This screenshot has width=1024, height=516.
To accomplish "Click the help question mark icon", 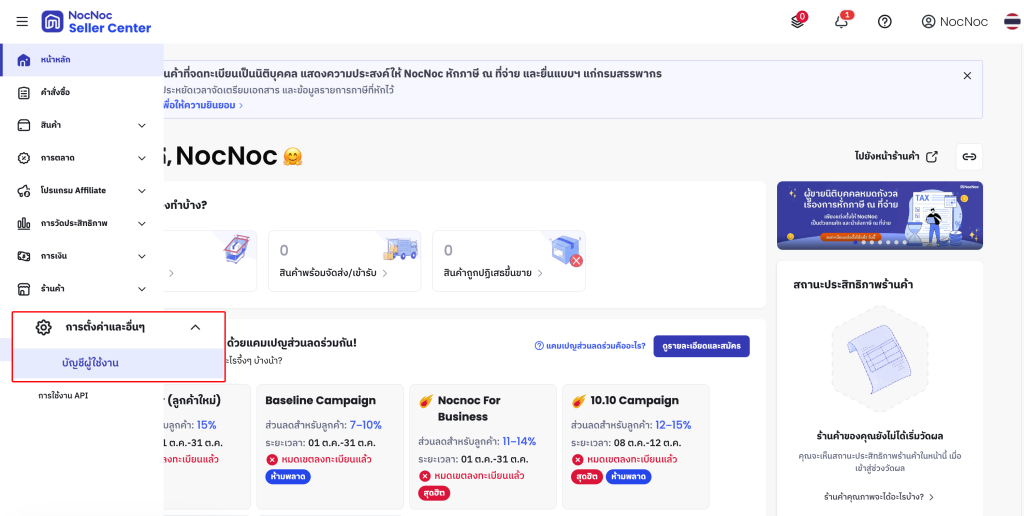I will 884,21.
